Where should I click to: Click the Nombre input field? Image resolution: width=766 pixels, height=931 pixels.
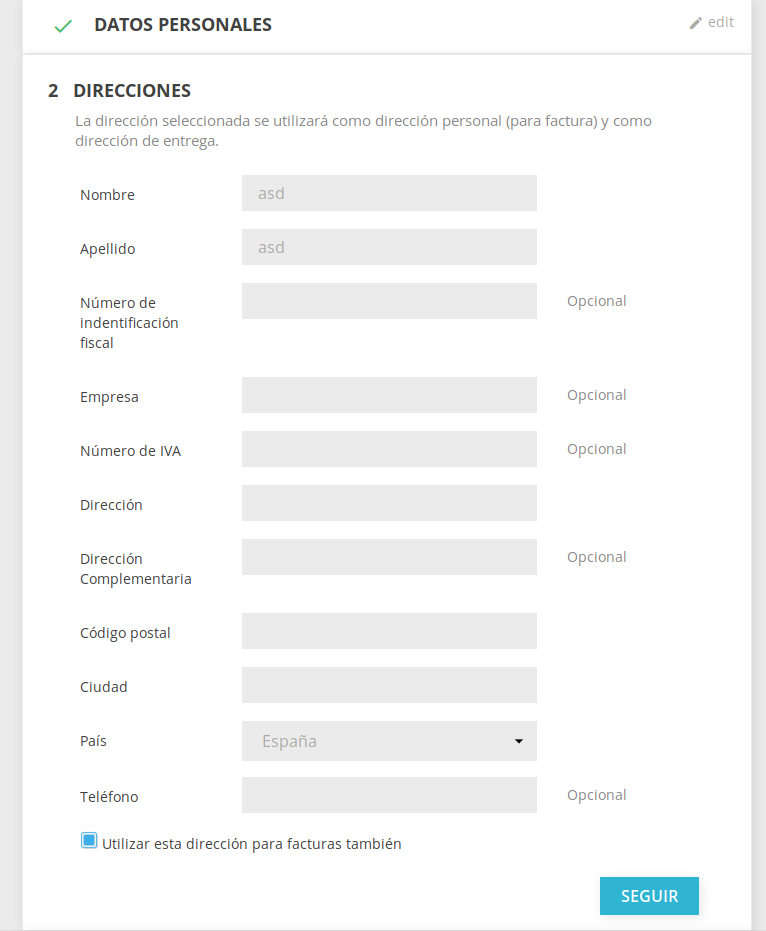tap(389, 193)
